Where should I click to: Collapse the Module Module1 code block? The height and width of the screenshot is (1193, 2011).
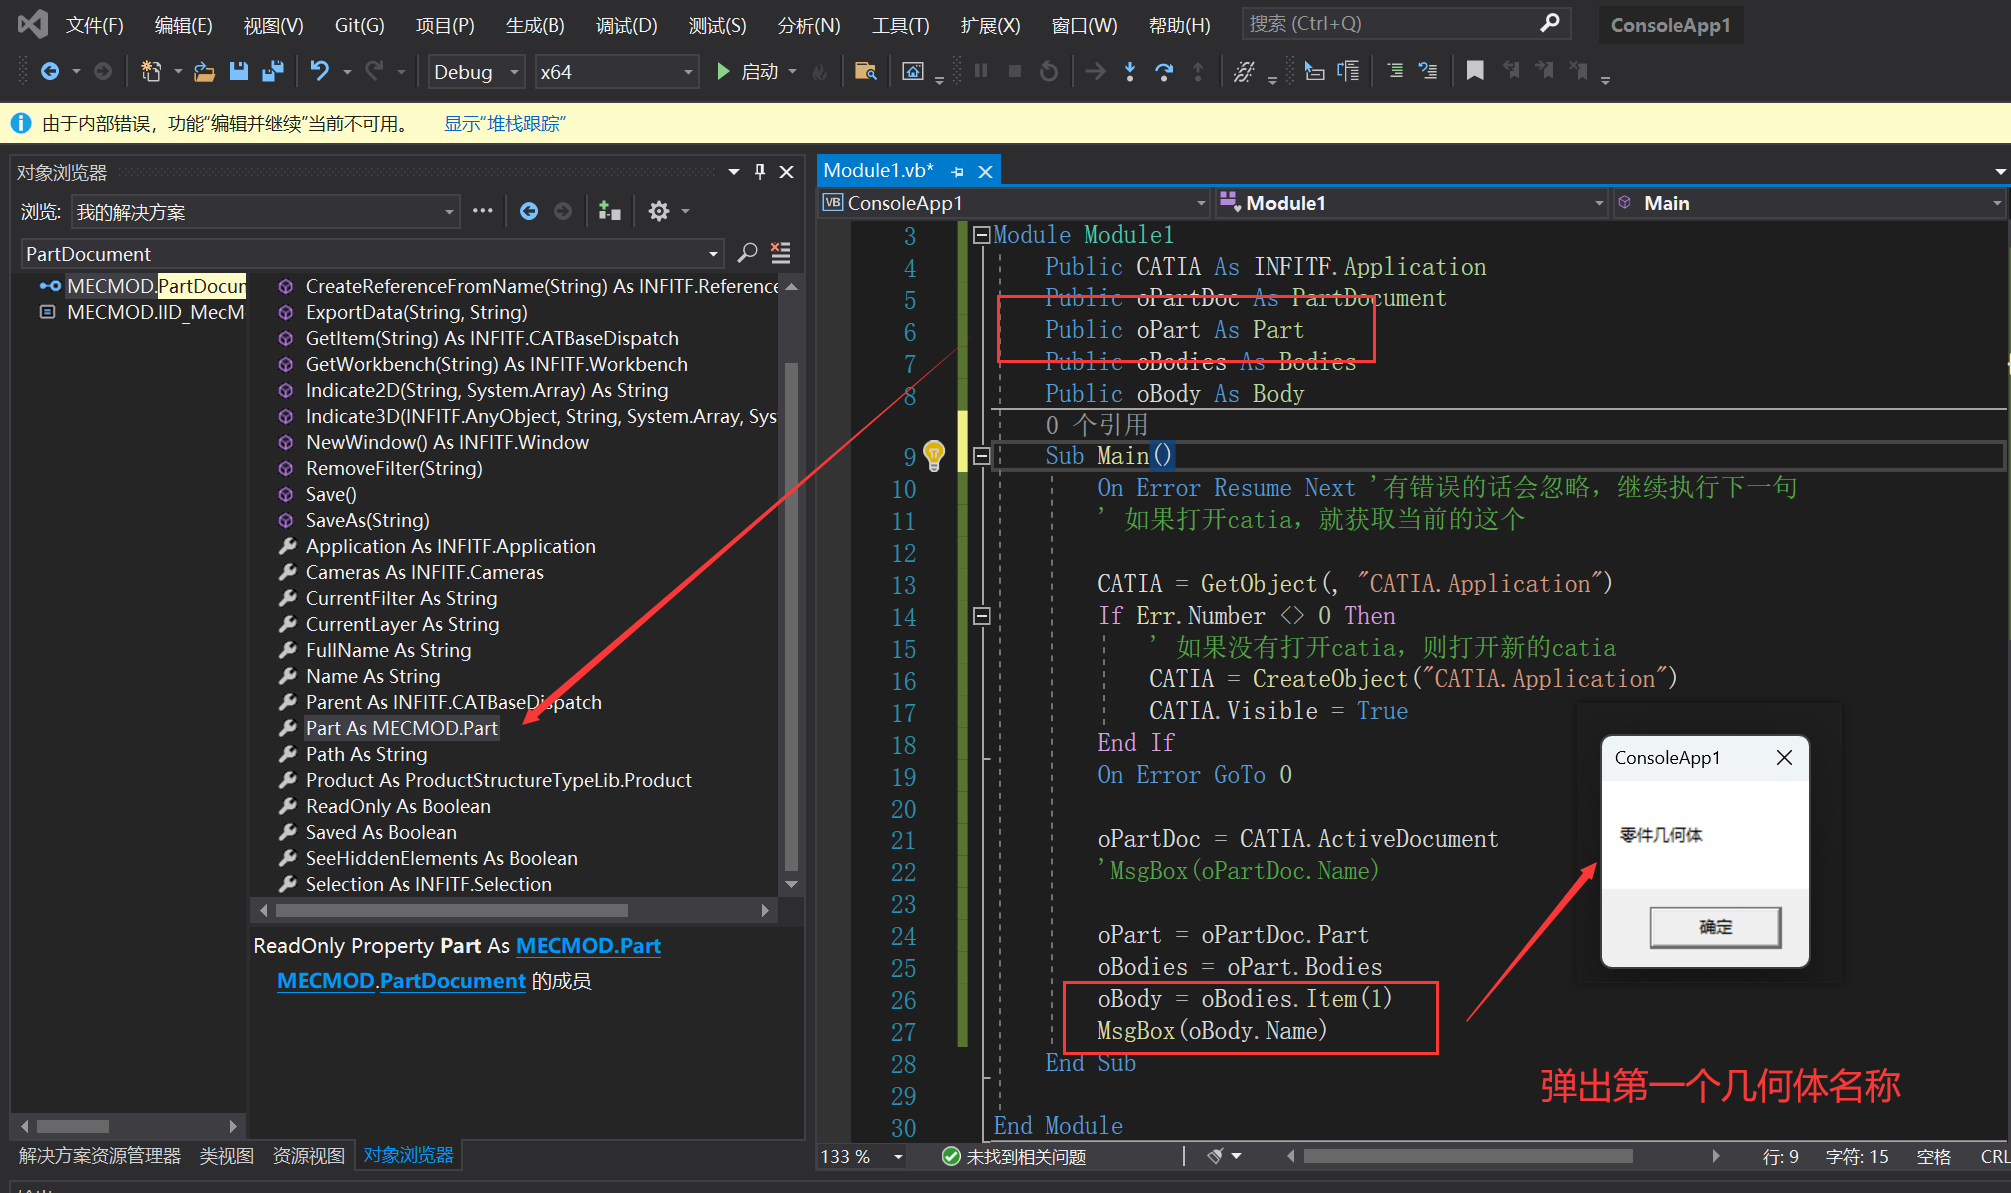(981, 235)
